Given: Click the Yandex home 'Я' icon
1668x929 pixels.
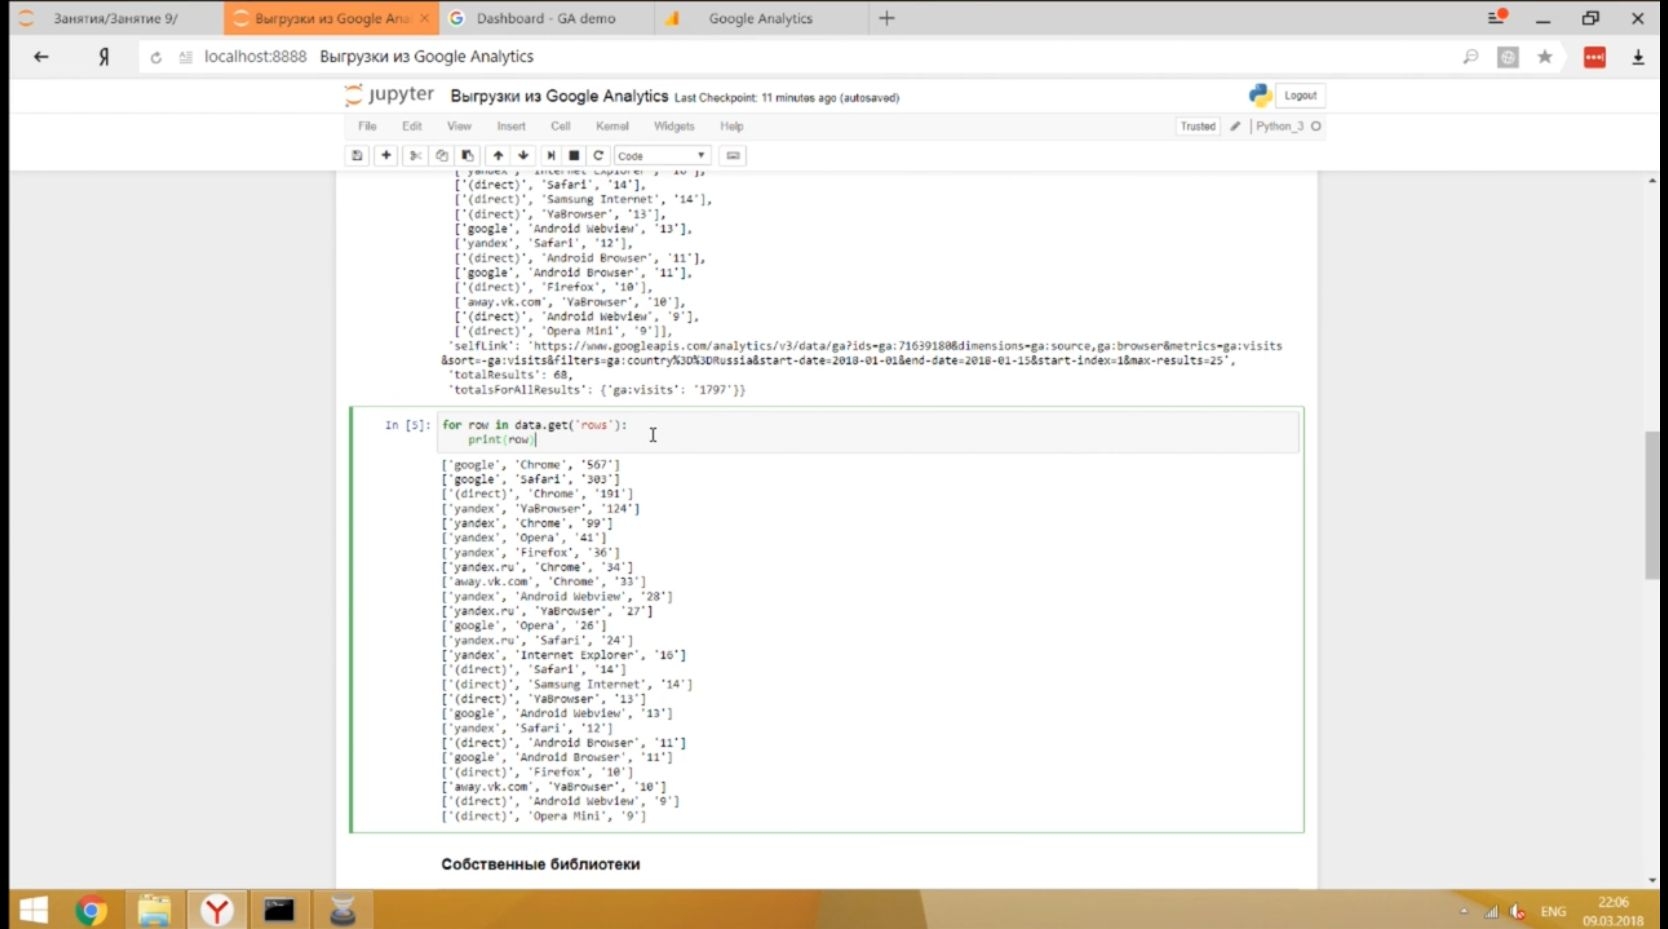Looking at the screenshot, I should tap(104, 57).
